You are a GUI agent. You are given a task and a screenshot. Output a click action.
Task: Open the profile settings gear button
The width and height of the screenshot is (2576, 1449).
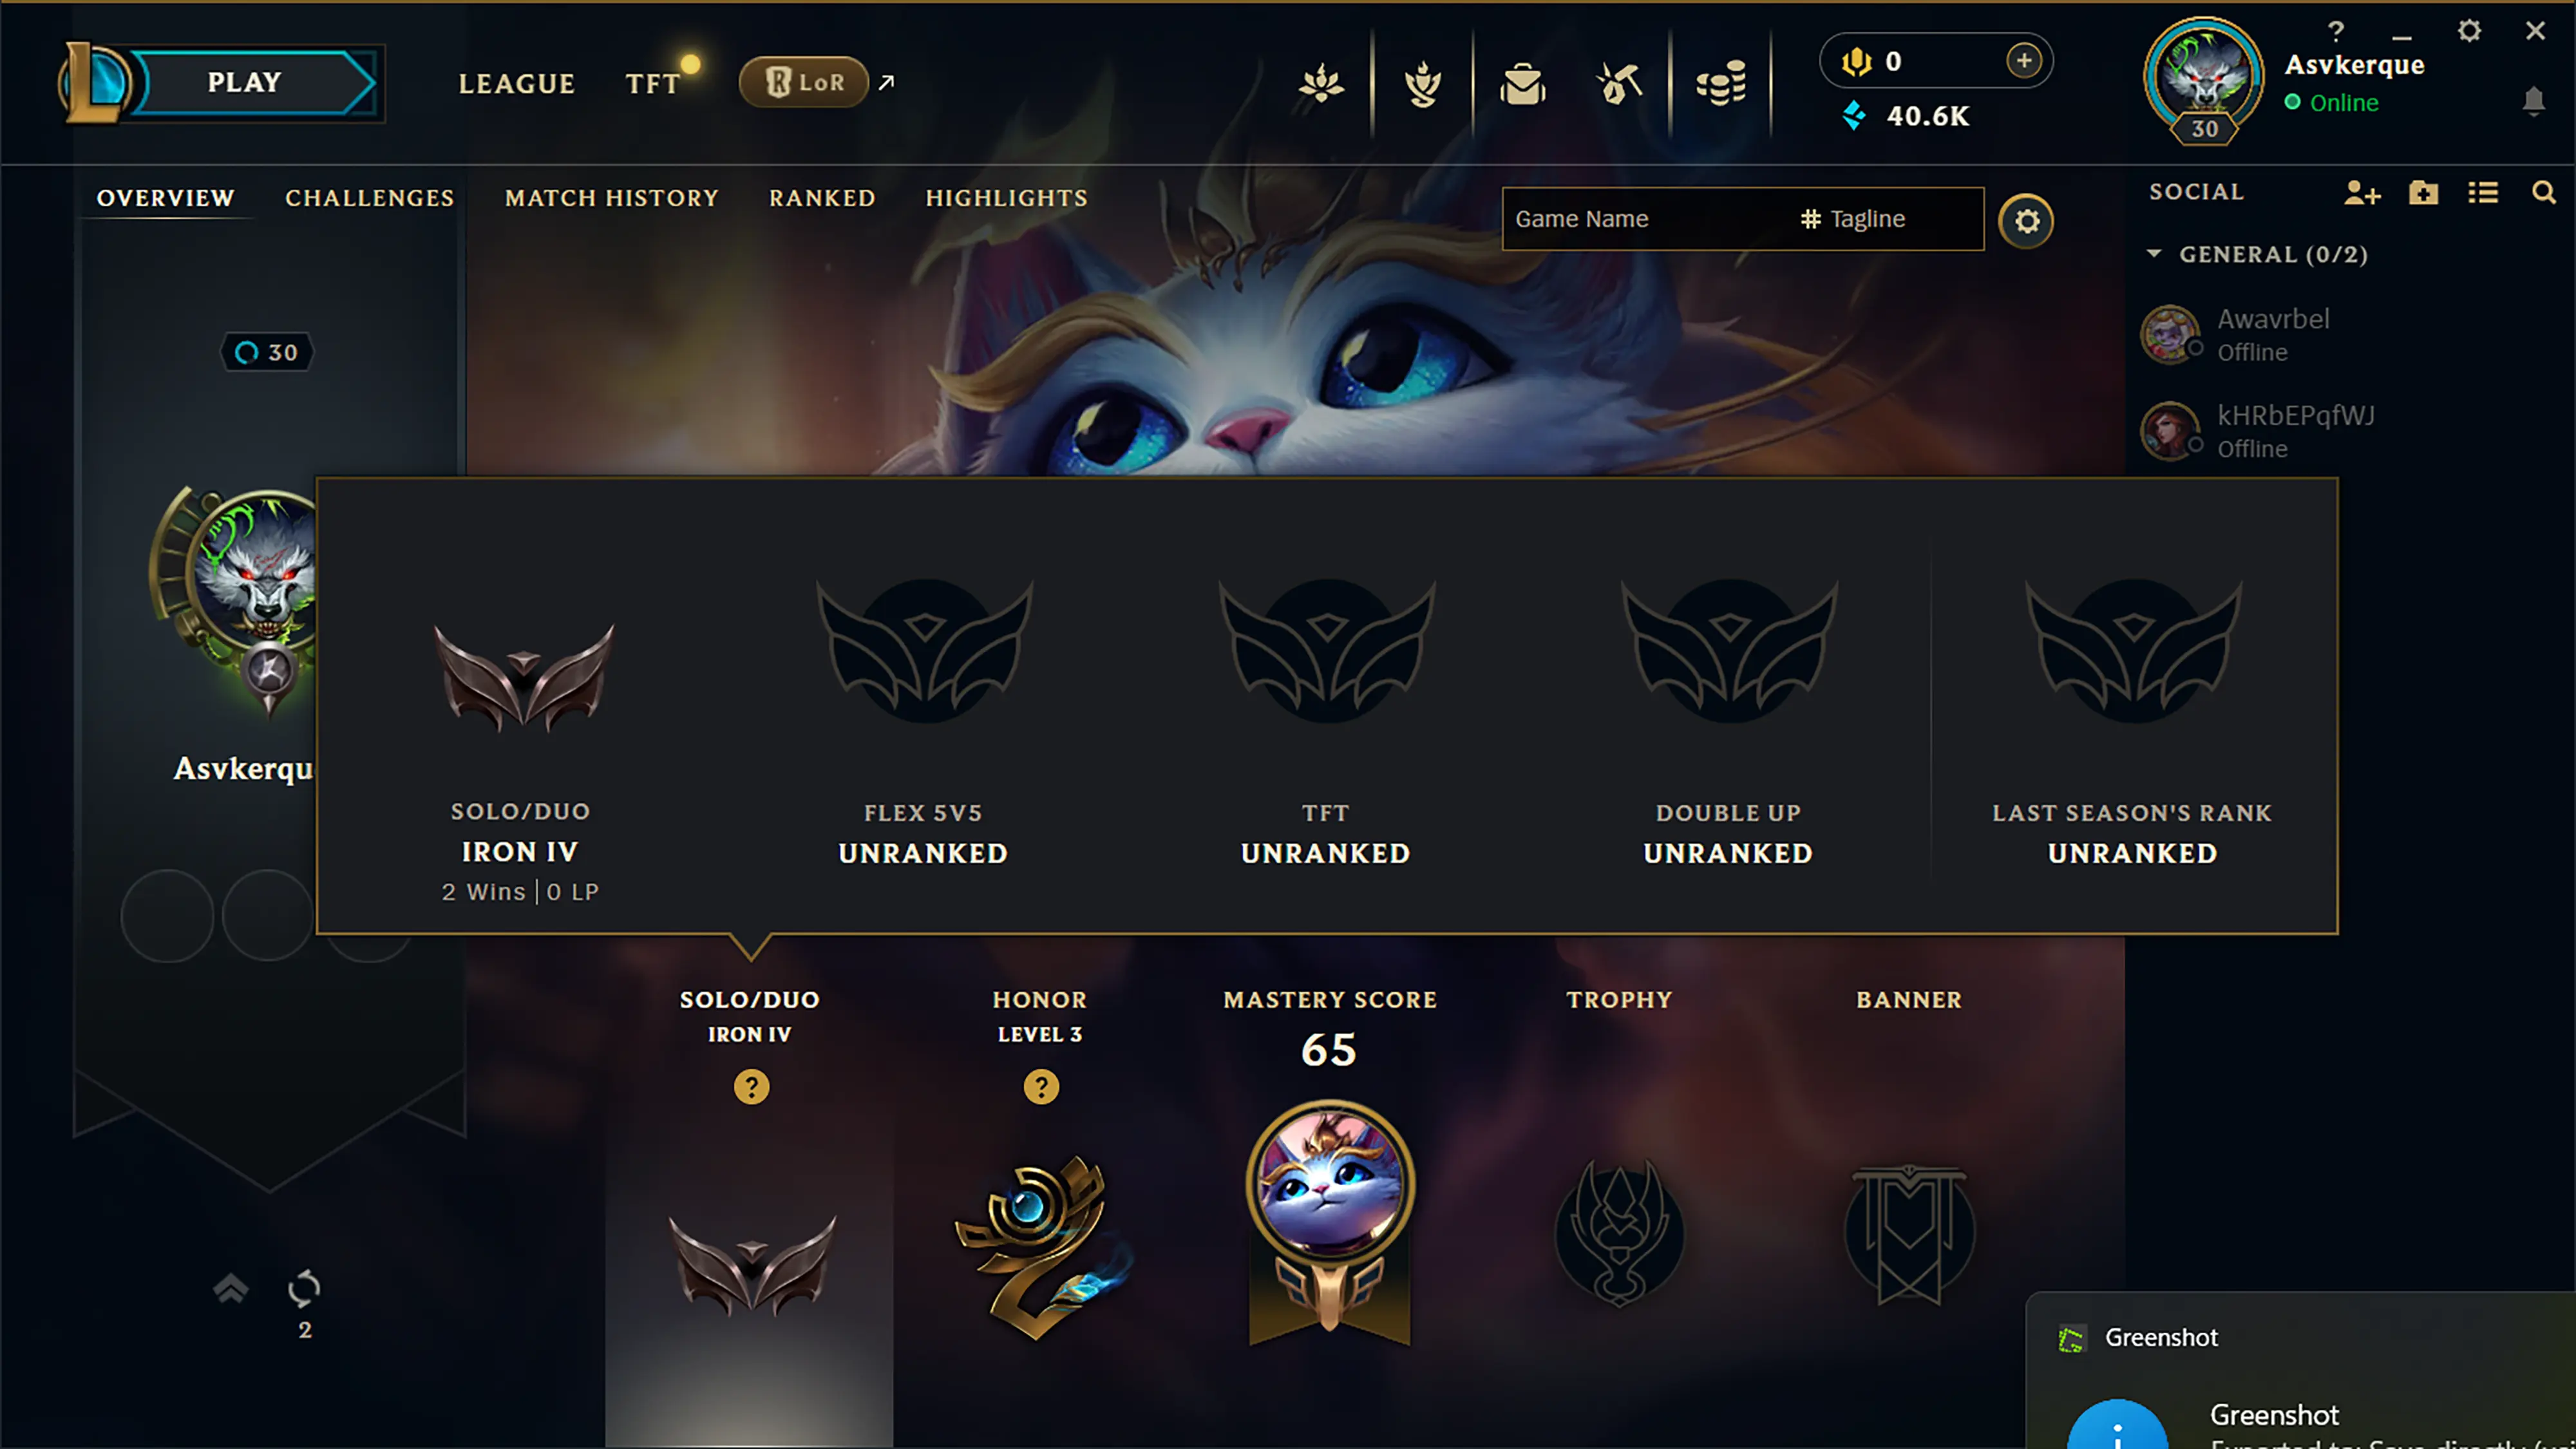2026,220
